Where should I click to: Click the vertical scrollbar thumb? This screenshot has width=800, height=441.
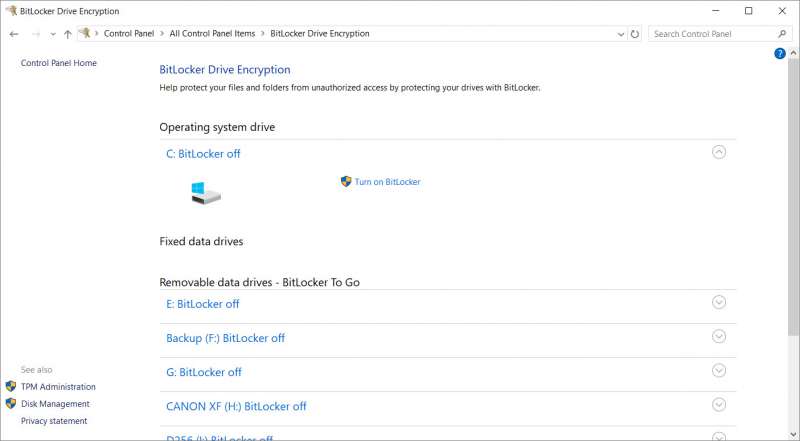[x=793, y=197]
